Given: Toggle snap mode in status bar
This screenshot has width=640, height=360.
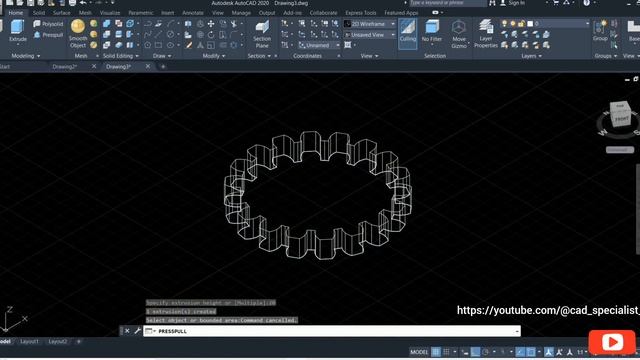Looking at the screenshot, I should click(447, 351).
